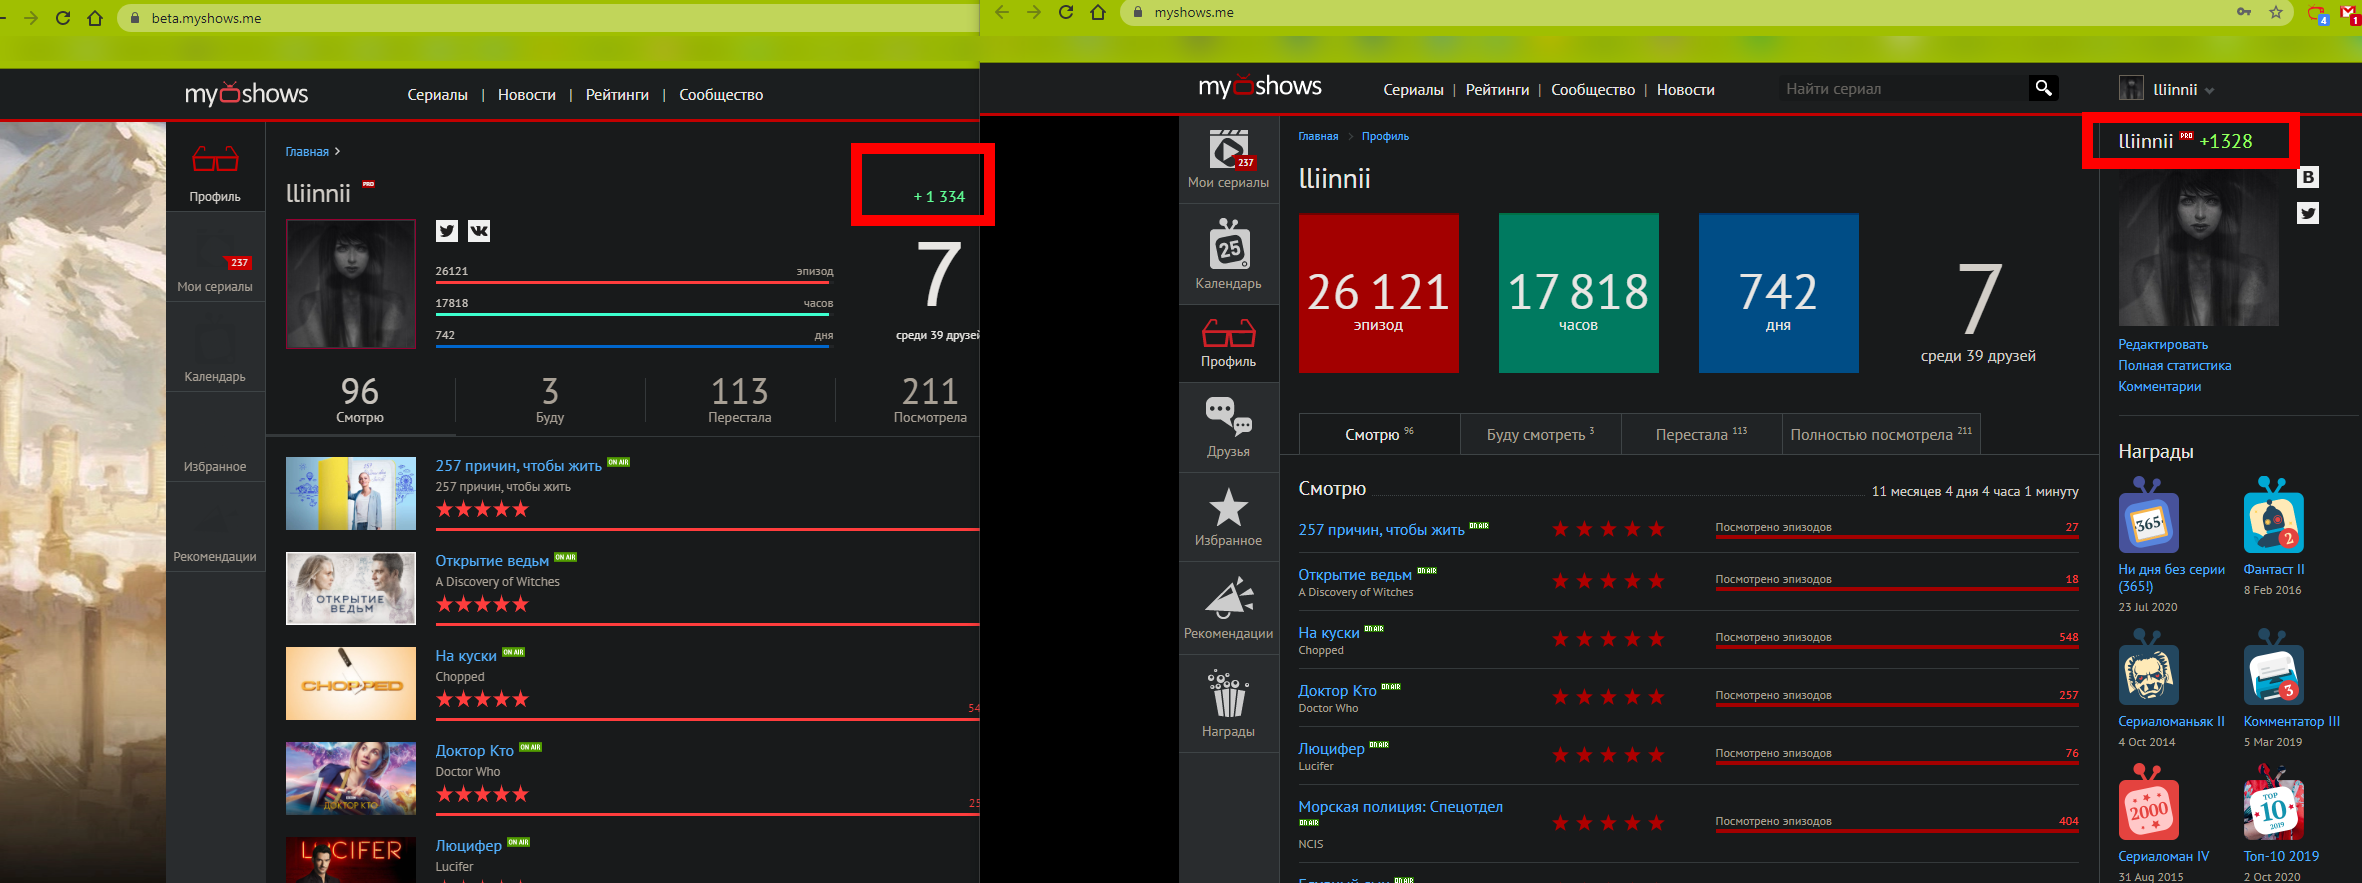
Task: Open Избранное star icon in right sidebar
Action: coord(1229,507)
